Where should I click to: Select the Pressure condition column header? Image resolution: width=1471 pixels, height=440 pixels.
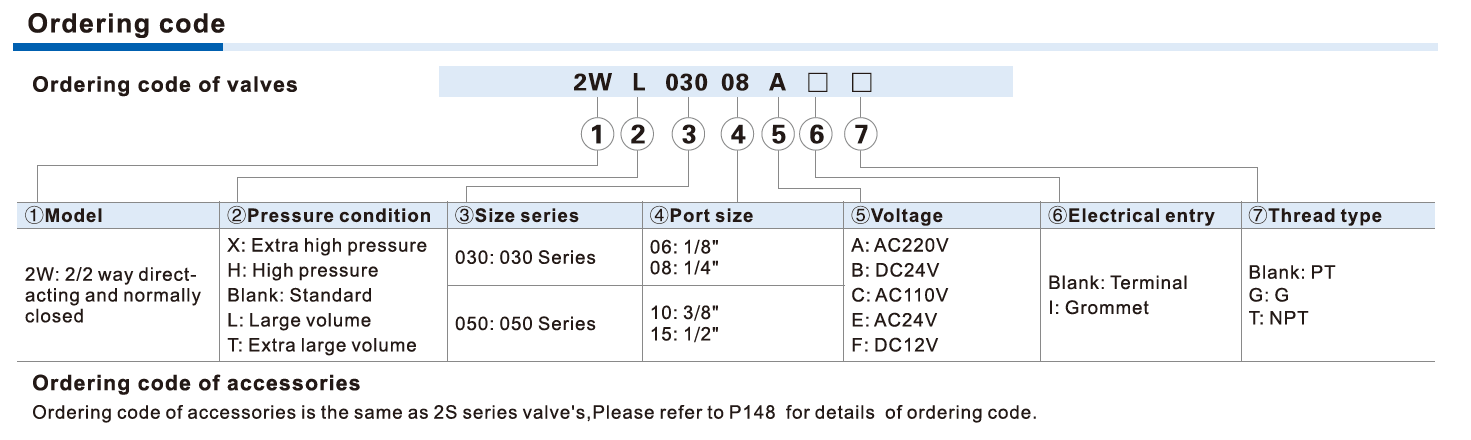330,216
